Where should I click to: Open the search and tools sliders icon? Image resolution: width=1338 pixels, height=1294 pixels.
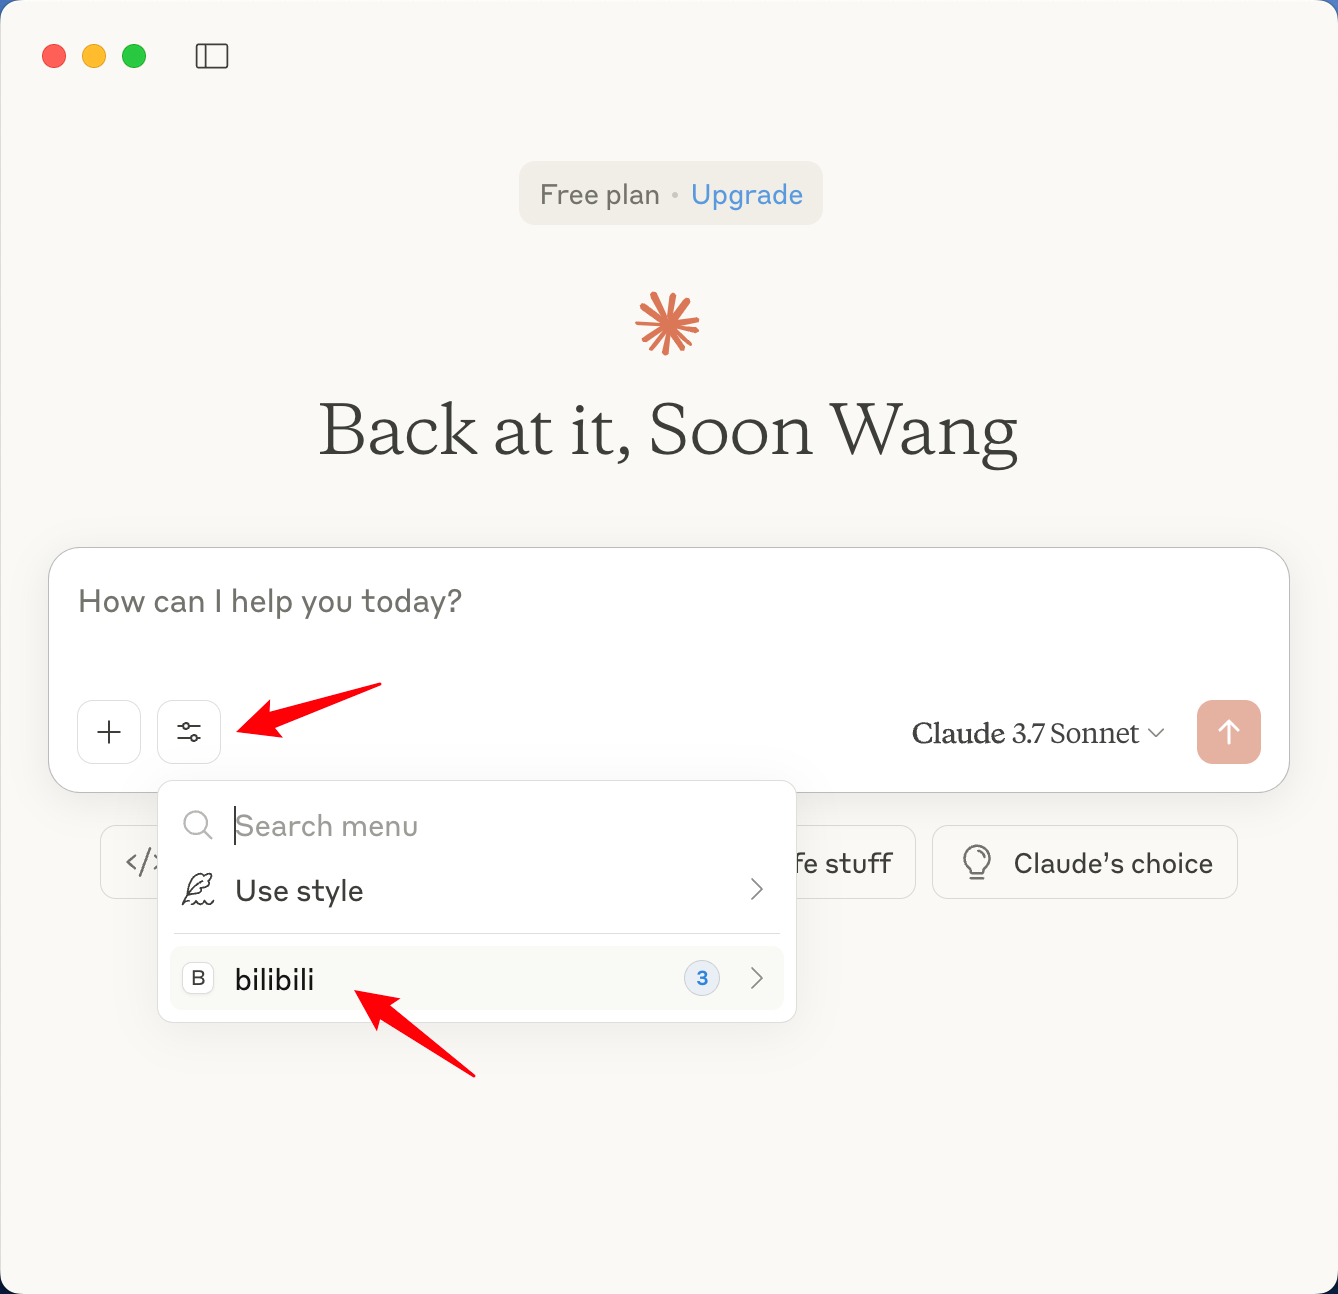click(189, 732)
